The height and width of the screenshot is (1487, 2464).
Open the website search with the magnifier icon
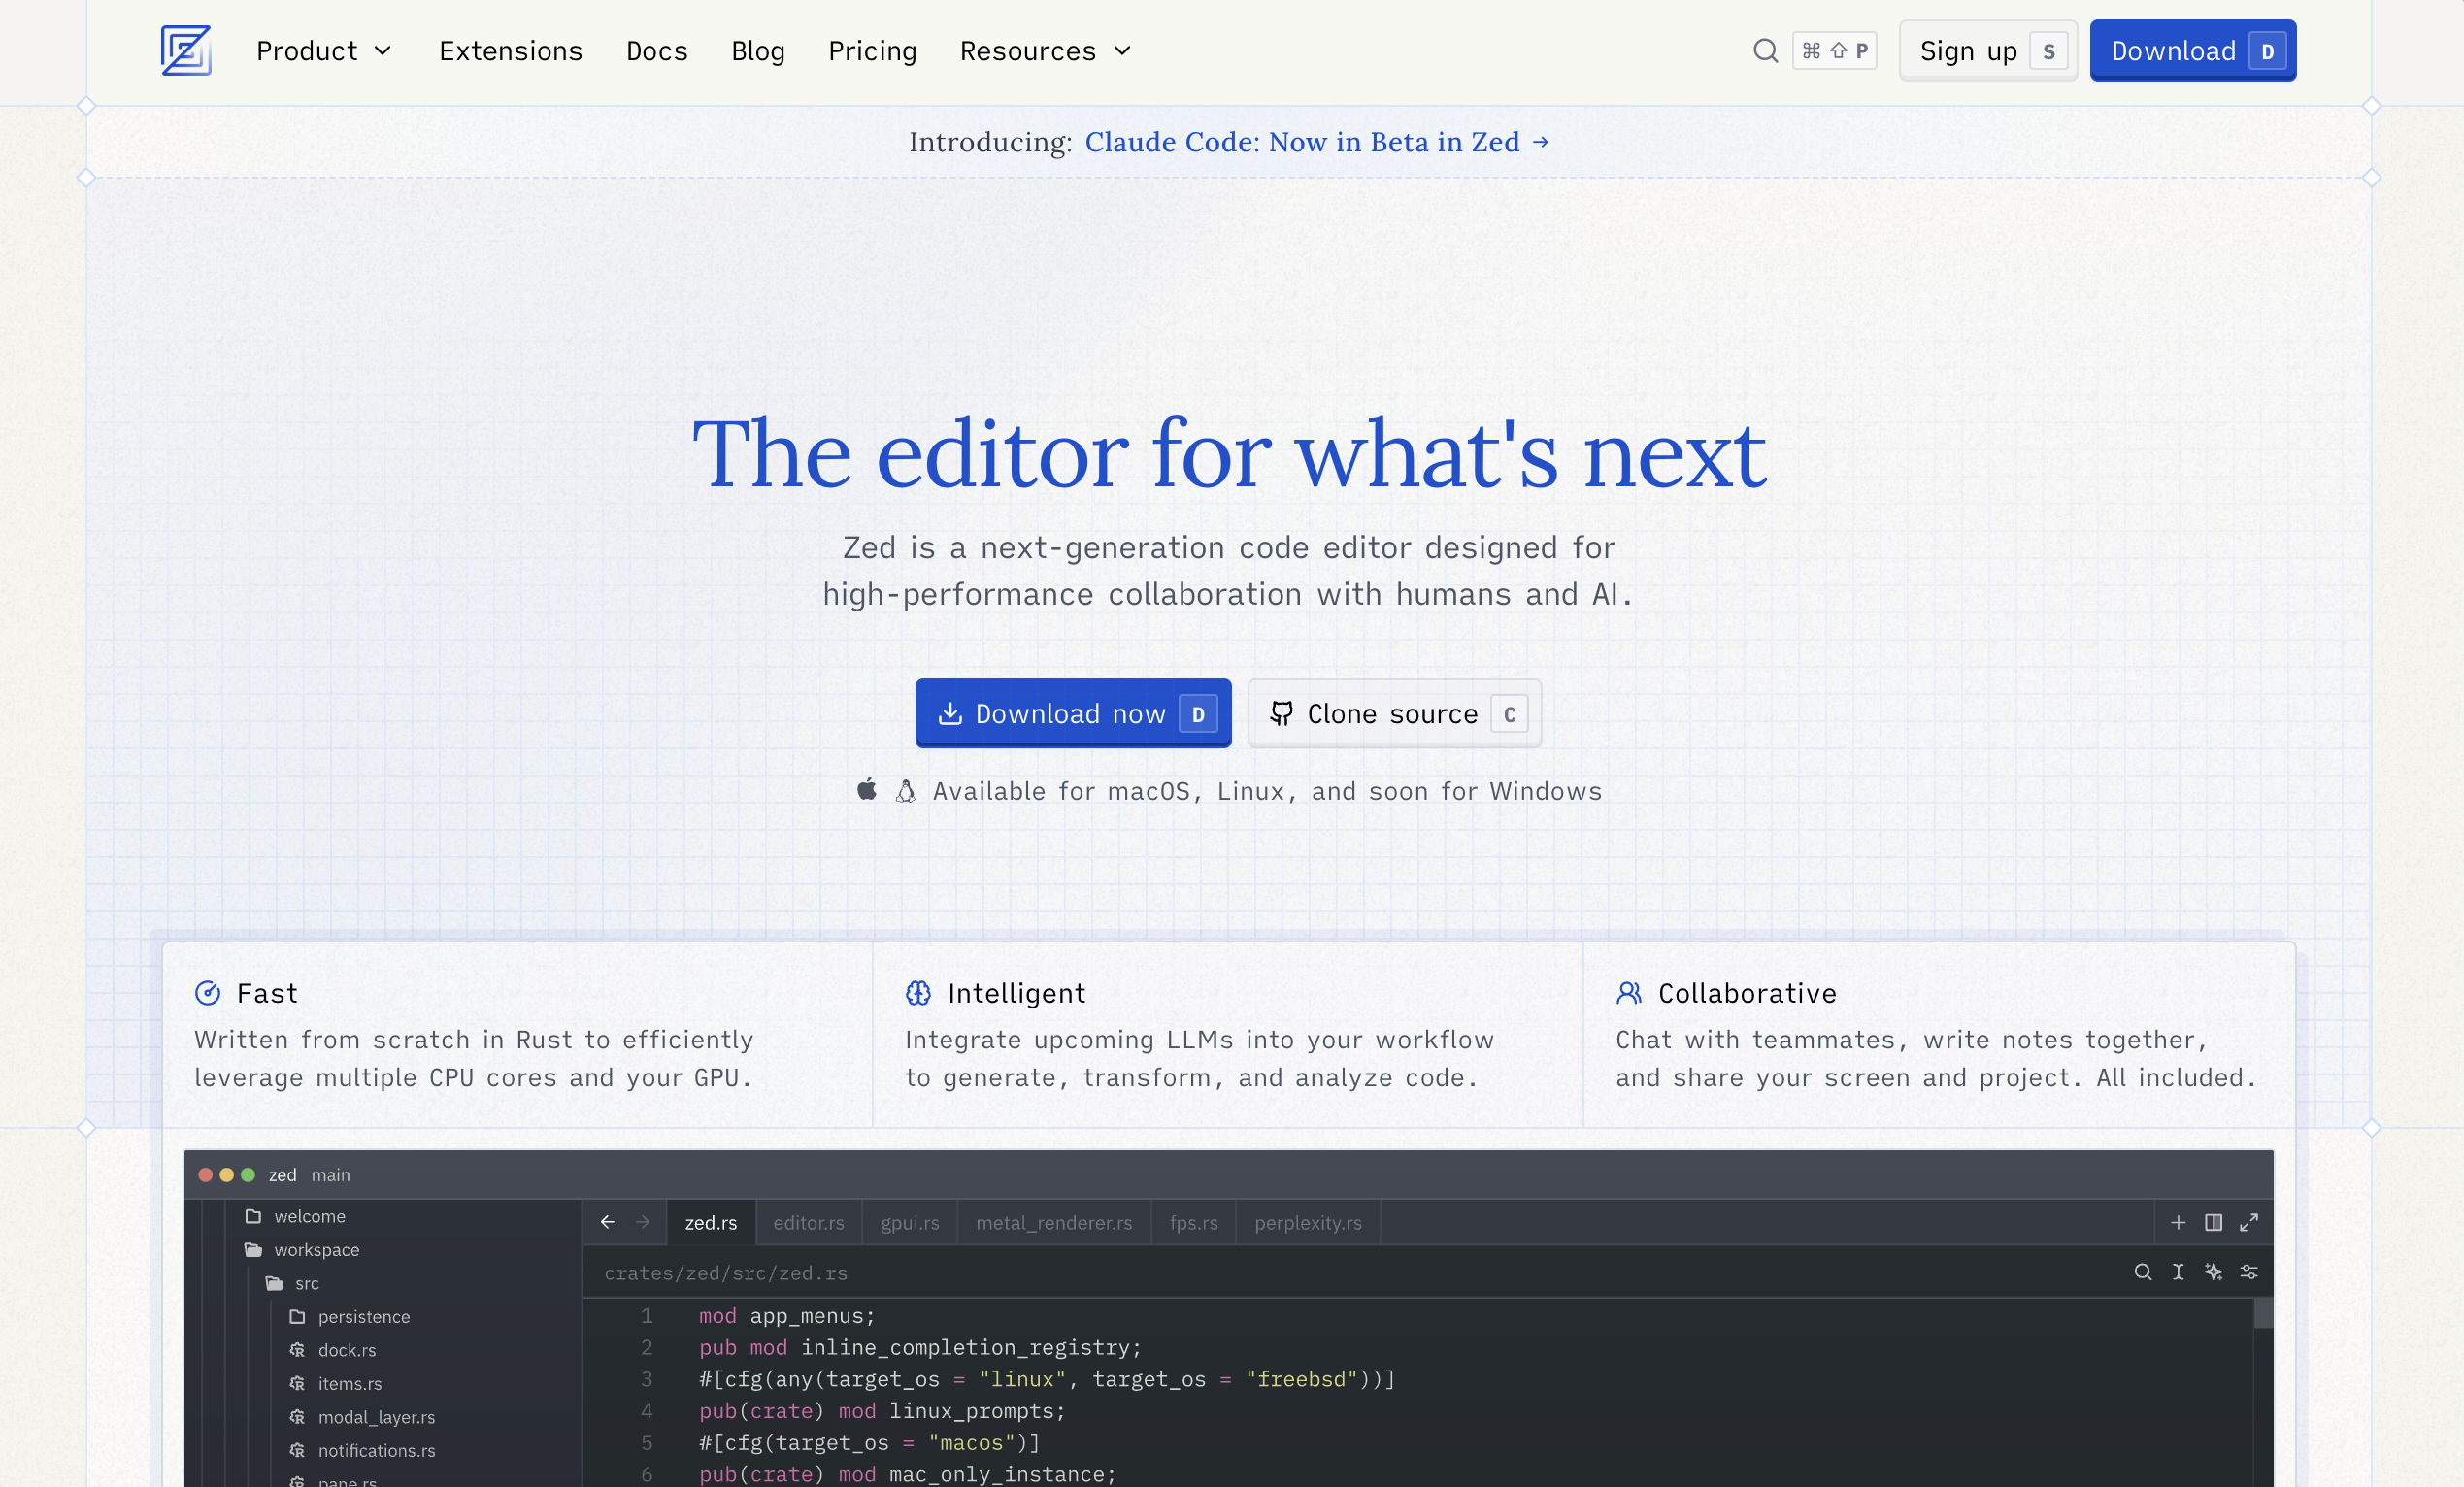coord(1765,50)
